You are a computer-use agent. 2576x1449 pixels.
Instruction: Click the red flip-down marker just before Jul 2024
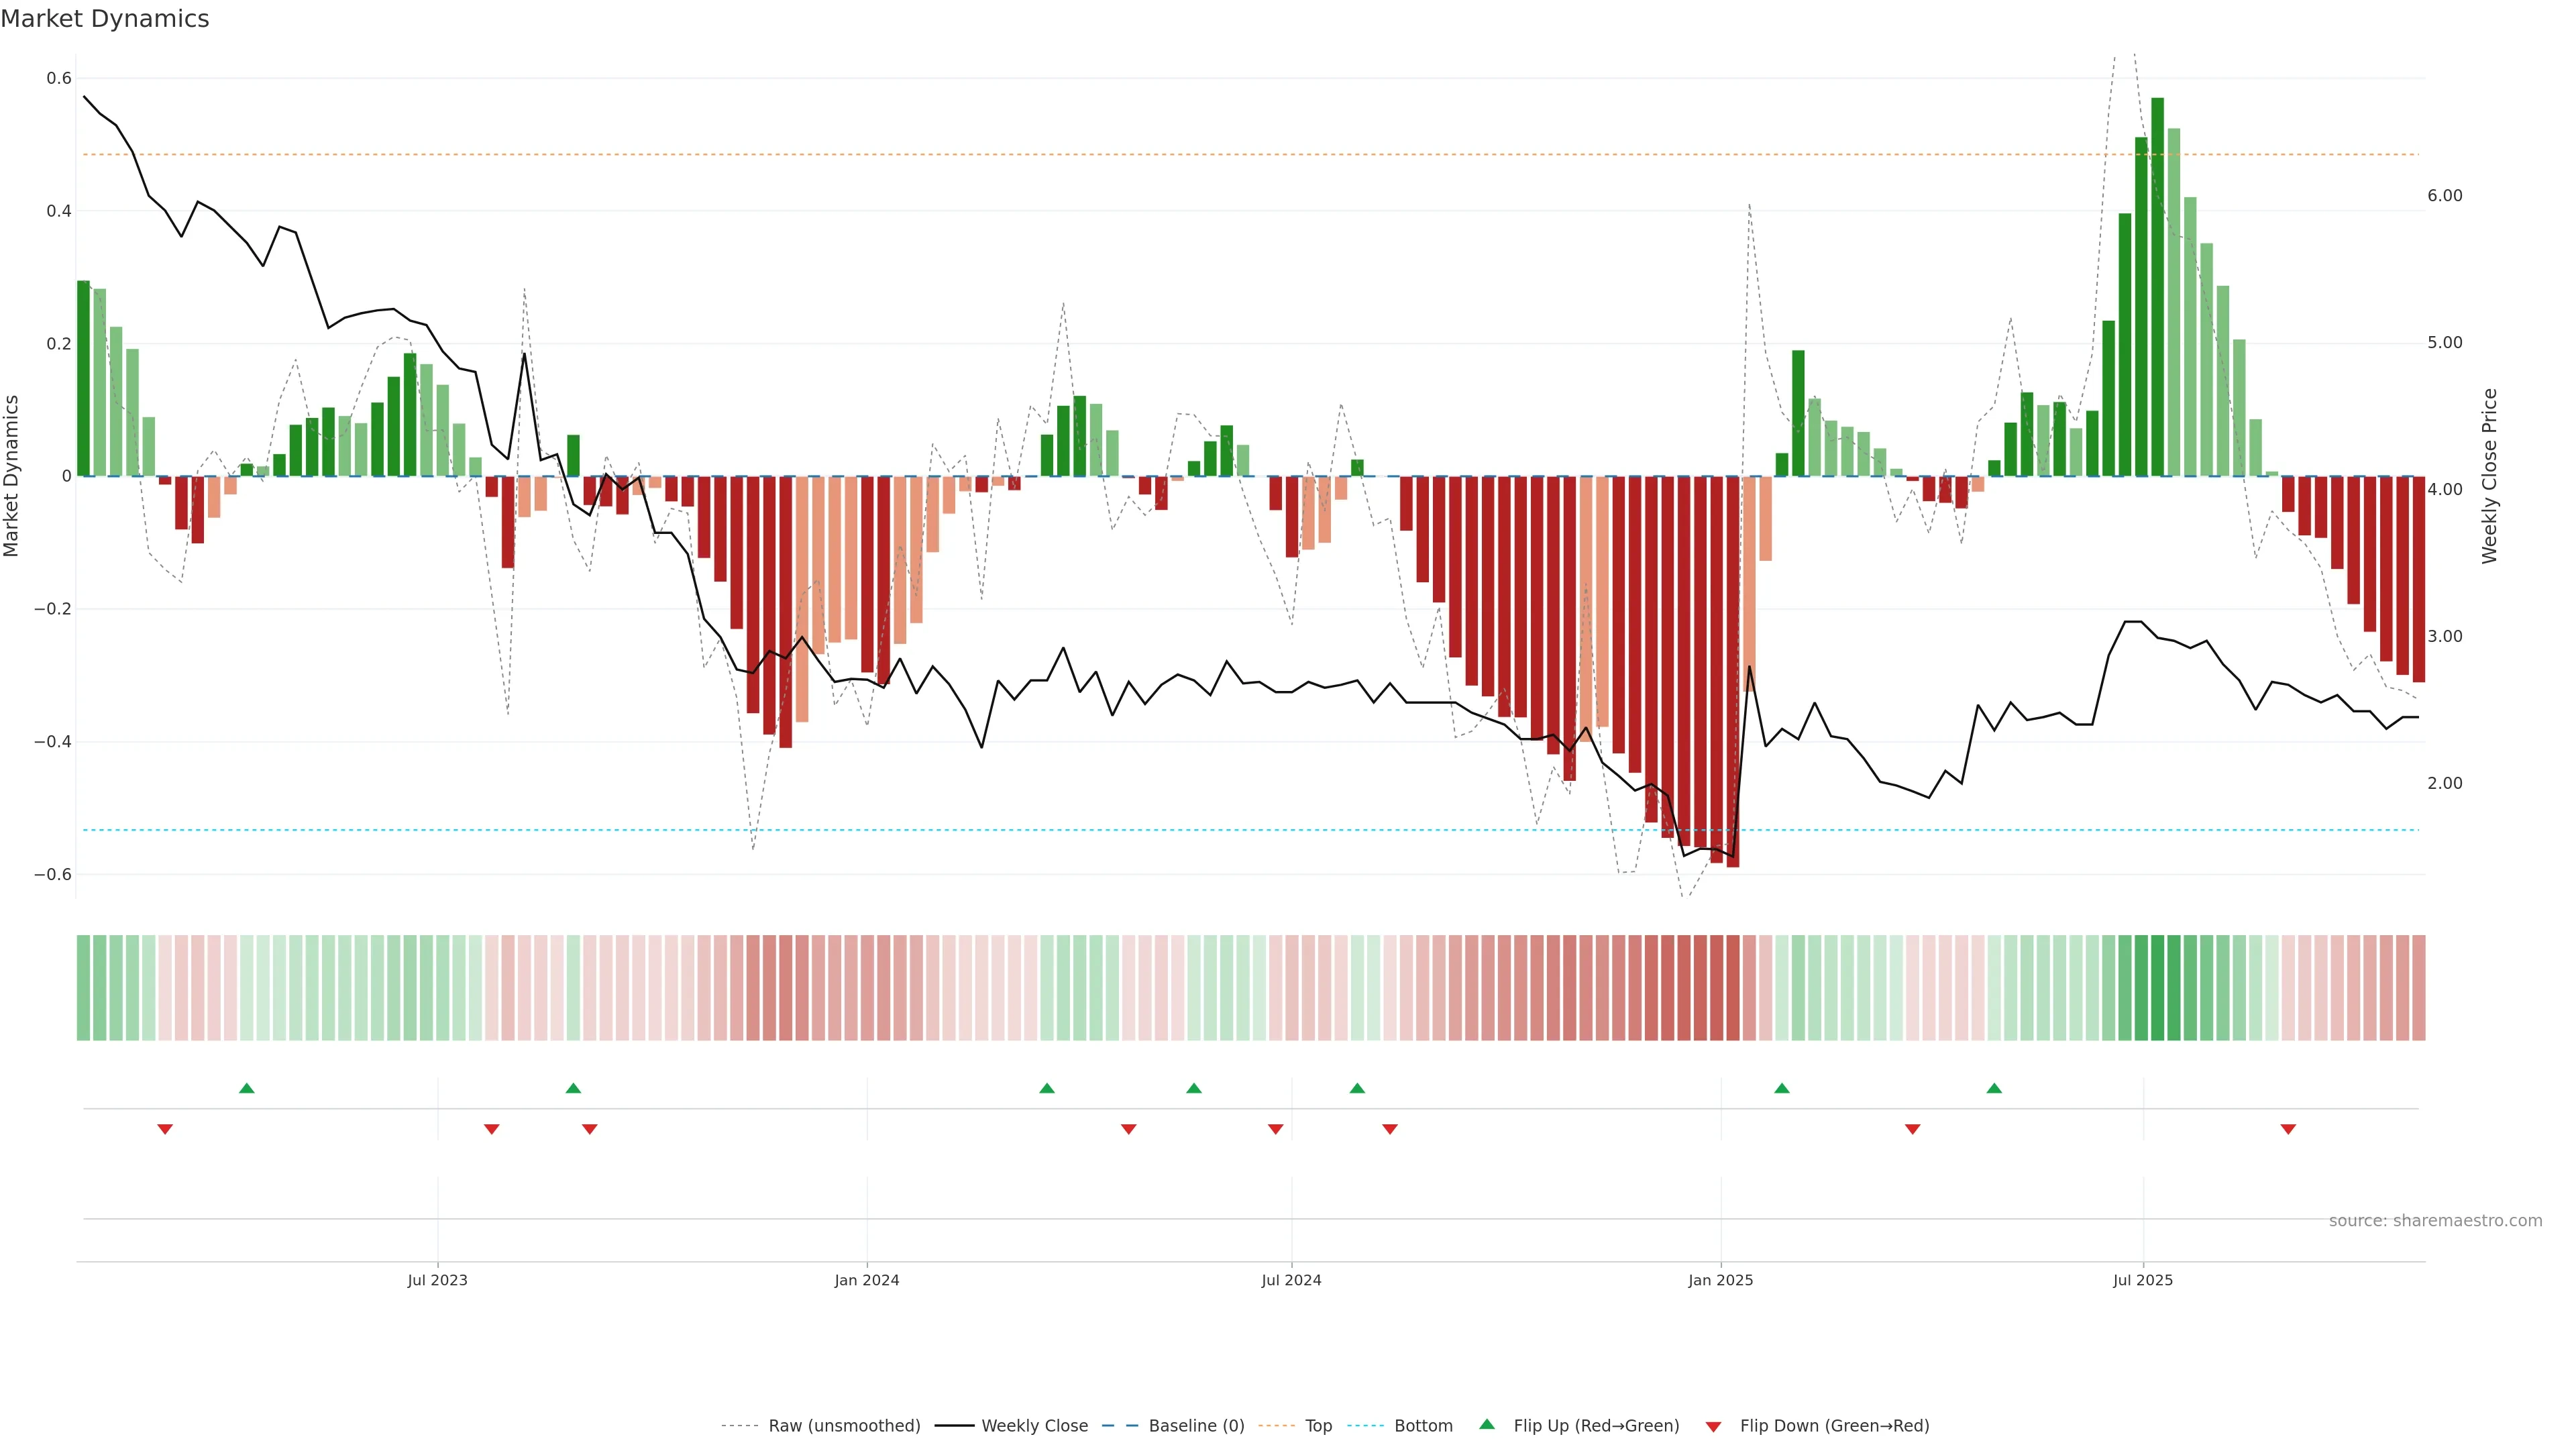tap(1275, 1129)
